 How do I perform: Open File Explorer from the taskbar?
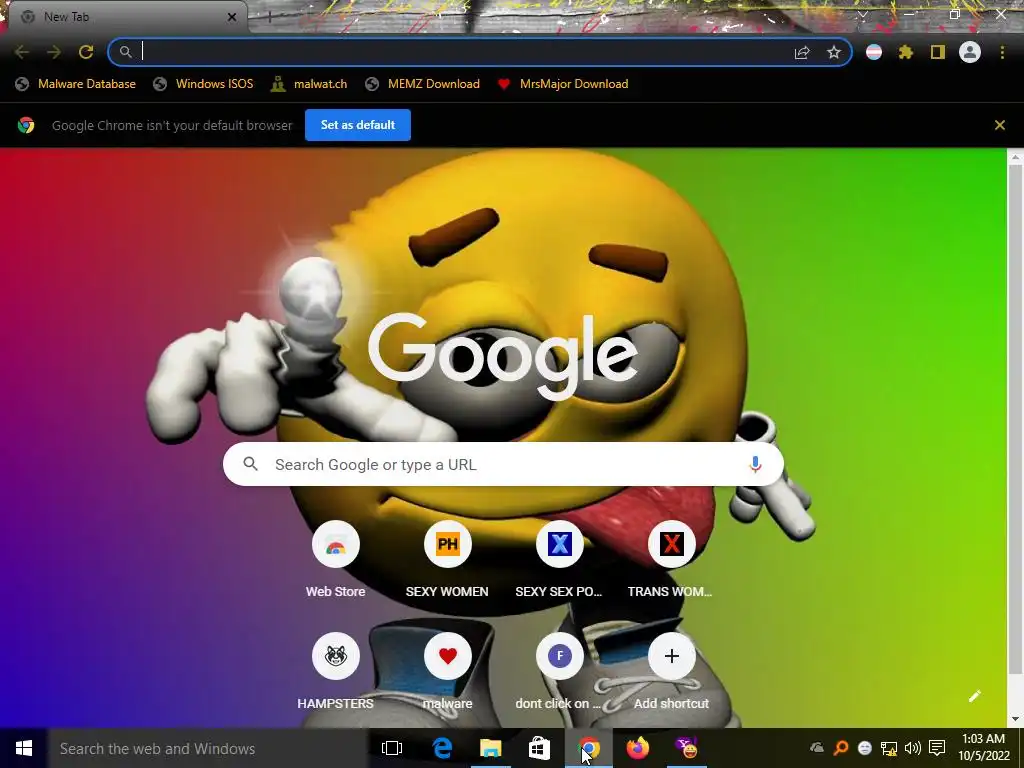[x=490, y=748]
